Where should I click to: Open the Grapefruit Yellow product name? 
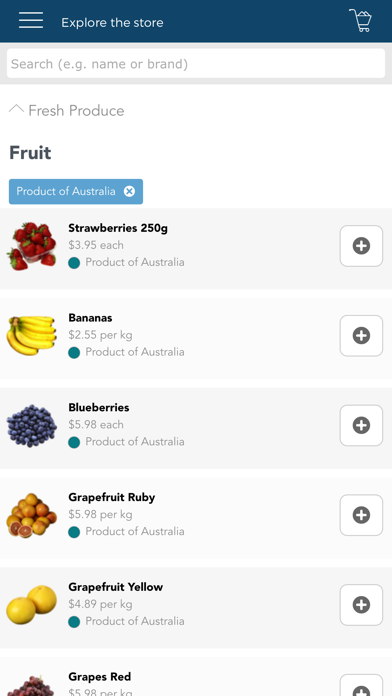pyautogui.click(x=115, y=587)
